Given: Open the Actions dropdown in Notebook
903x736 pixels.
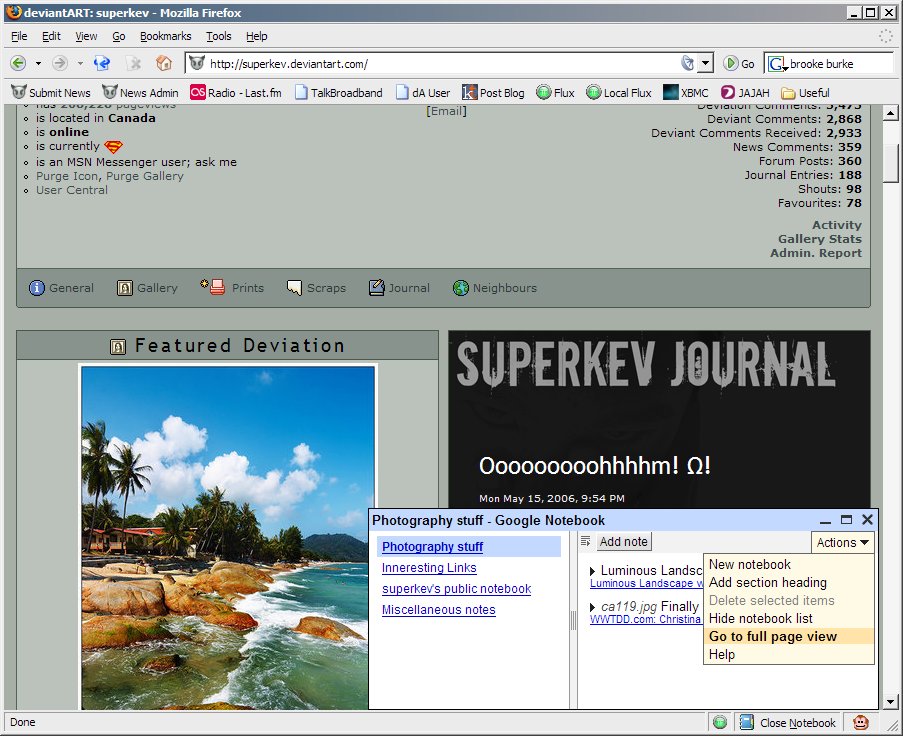Looking at the screenshot, I should point(843,543).
